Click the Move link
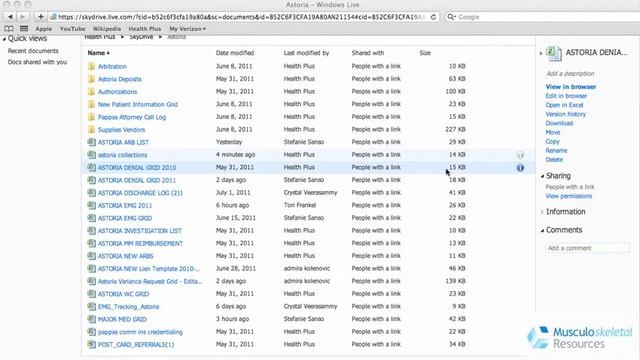This screenshot has width=640, height=360. pyautogui.click(x=553, y=132)
